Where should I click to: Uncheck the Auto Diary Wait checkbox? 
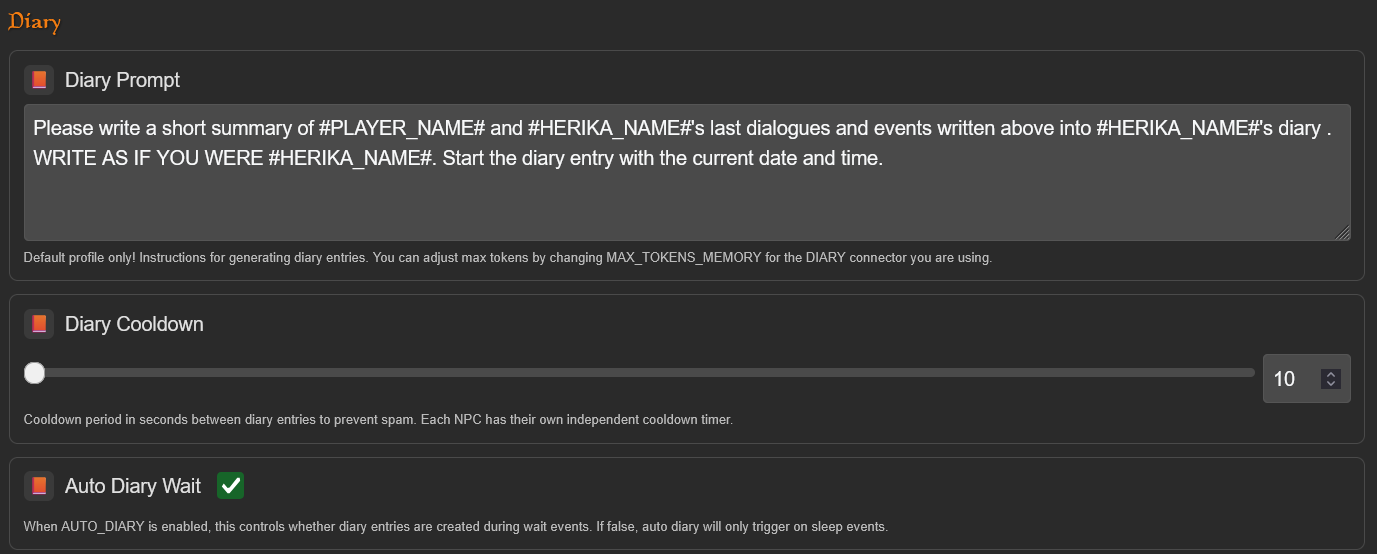(x=231, y=486)
